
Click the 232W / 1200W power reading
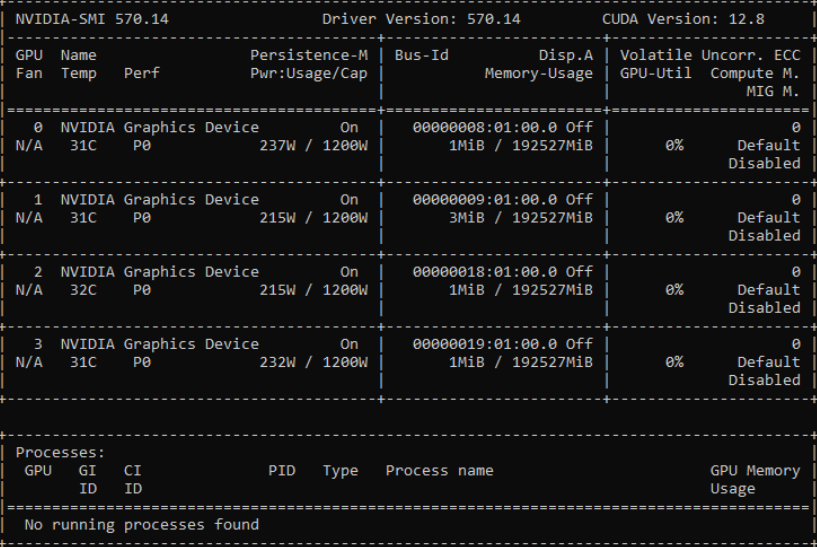click(x=313, y=362)
